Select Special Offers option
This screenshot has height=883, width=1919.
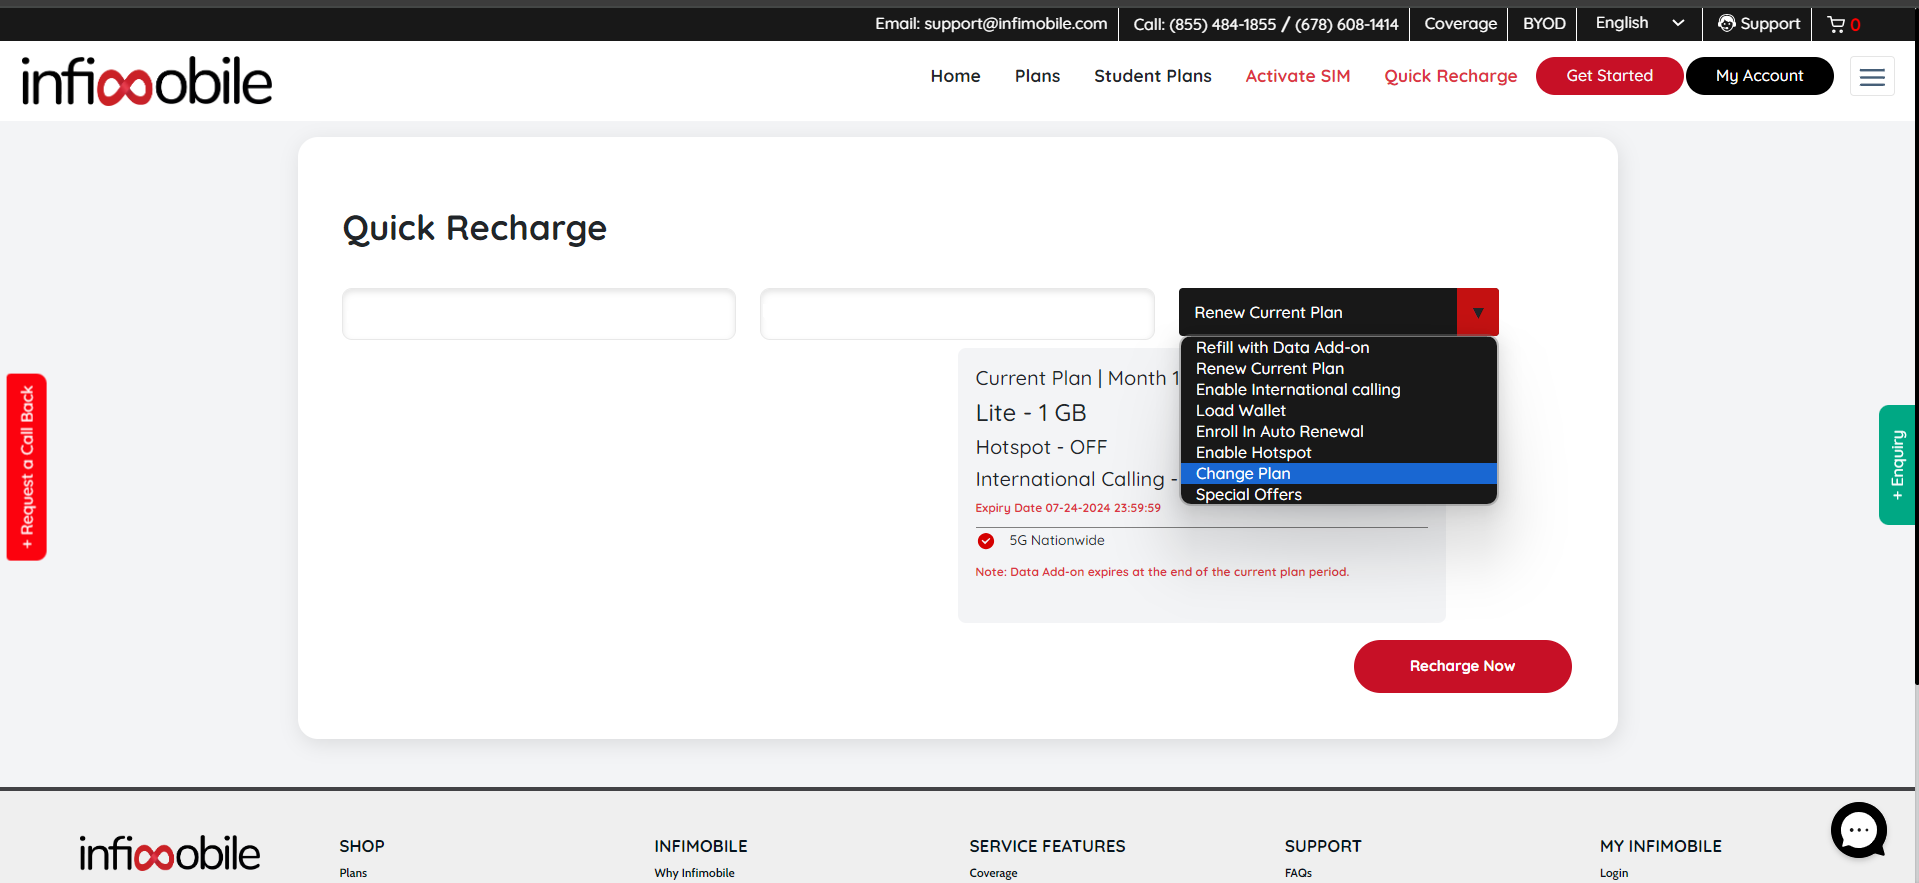[1338, 495]
